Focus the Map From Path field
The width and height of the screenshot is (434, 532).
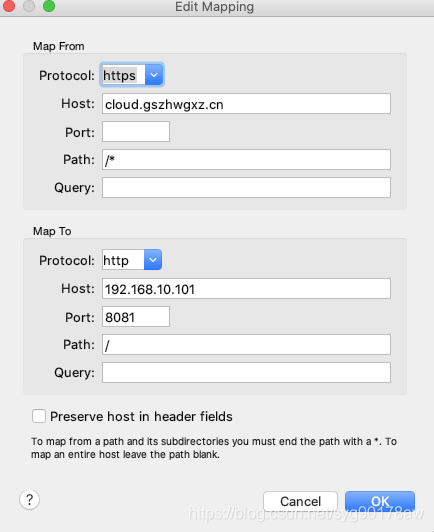[x=246, y=159]
